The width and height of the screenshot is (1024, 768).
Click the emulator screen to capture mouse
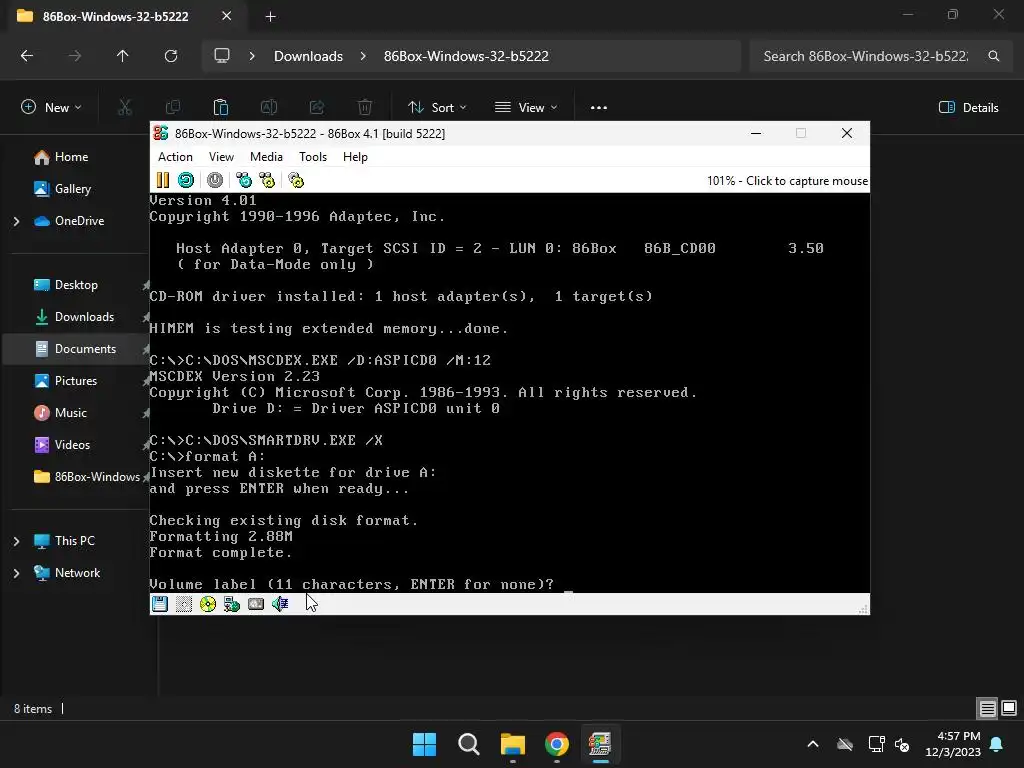[x=509, y=392]
